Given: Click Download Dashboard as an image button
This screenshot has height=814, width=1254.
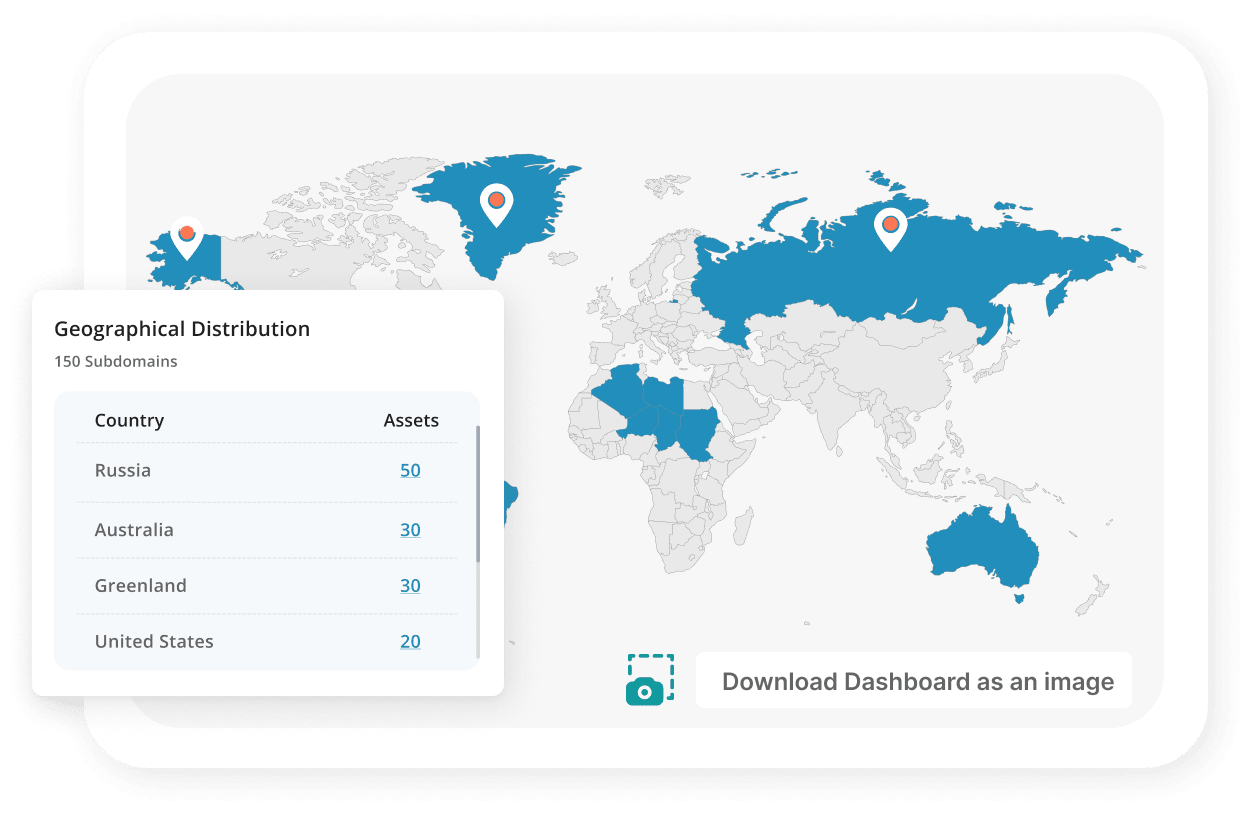Looking at the screenshot, I should (x=914, y=681).
